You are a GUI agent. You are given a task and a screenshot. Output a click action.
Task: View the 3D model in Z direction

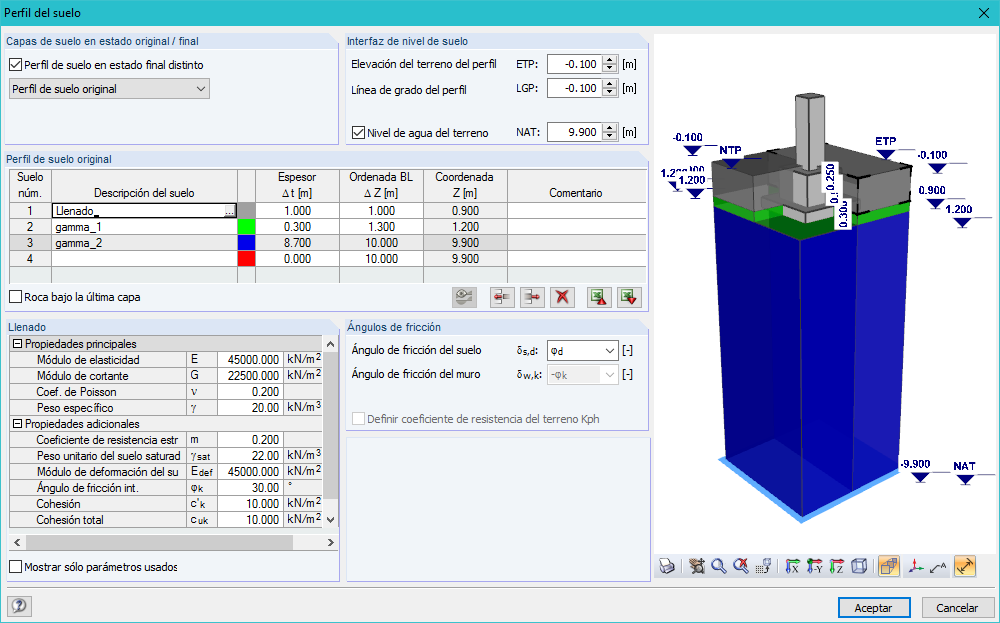point(837,566)
